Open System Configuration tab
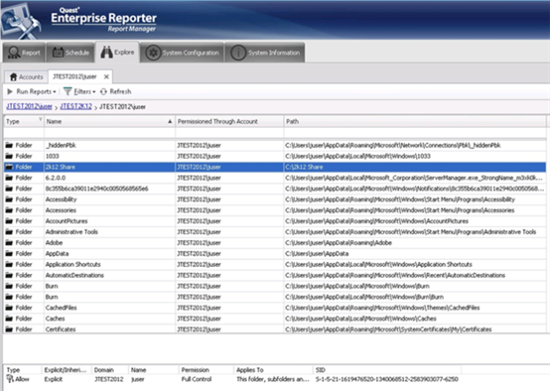 click(182, 53)
